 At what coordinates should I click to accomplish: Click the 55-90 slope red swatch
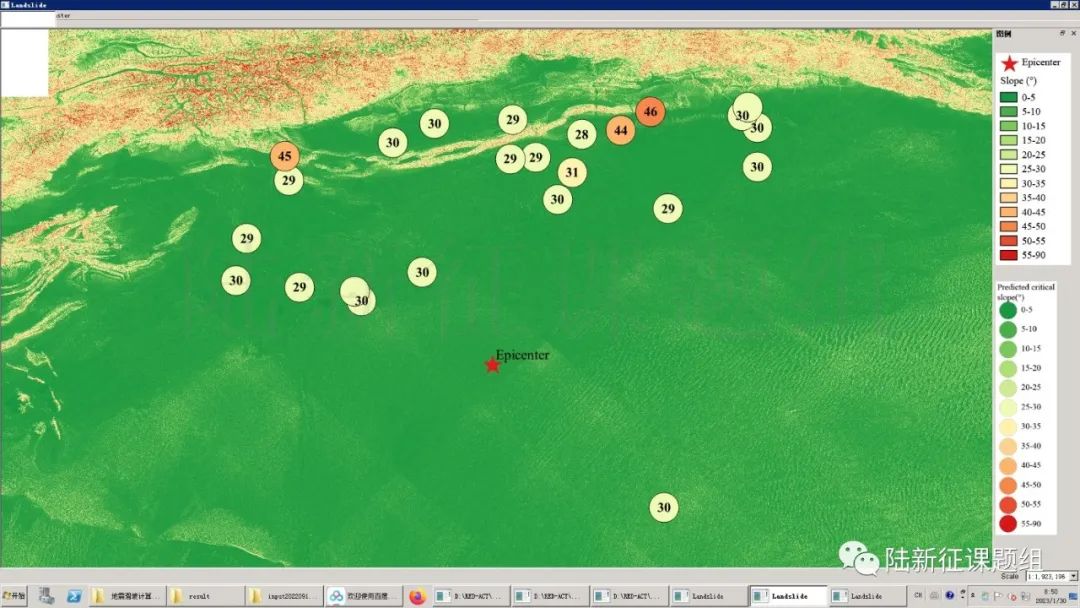(1008, 255)
